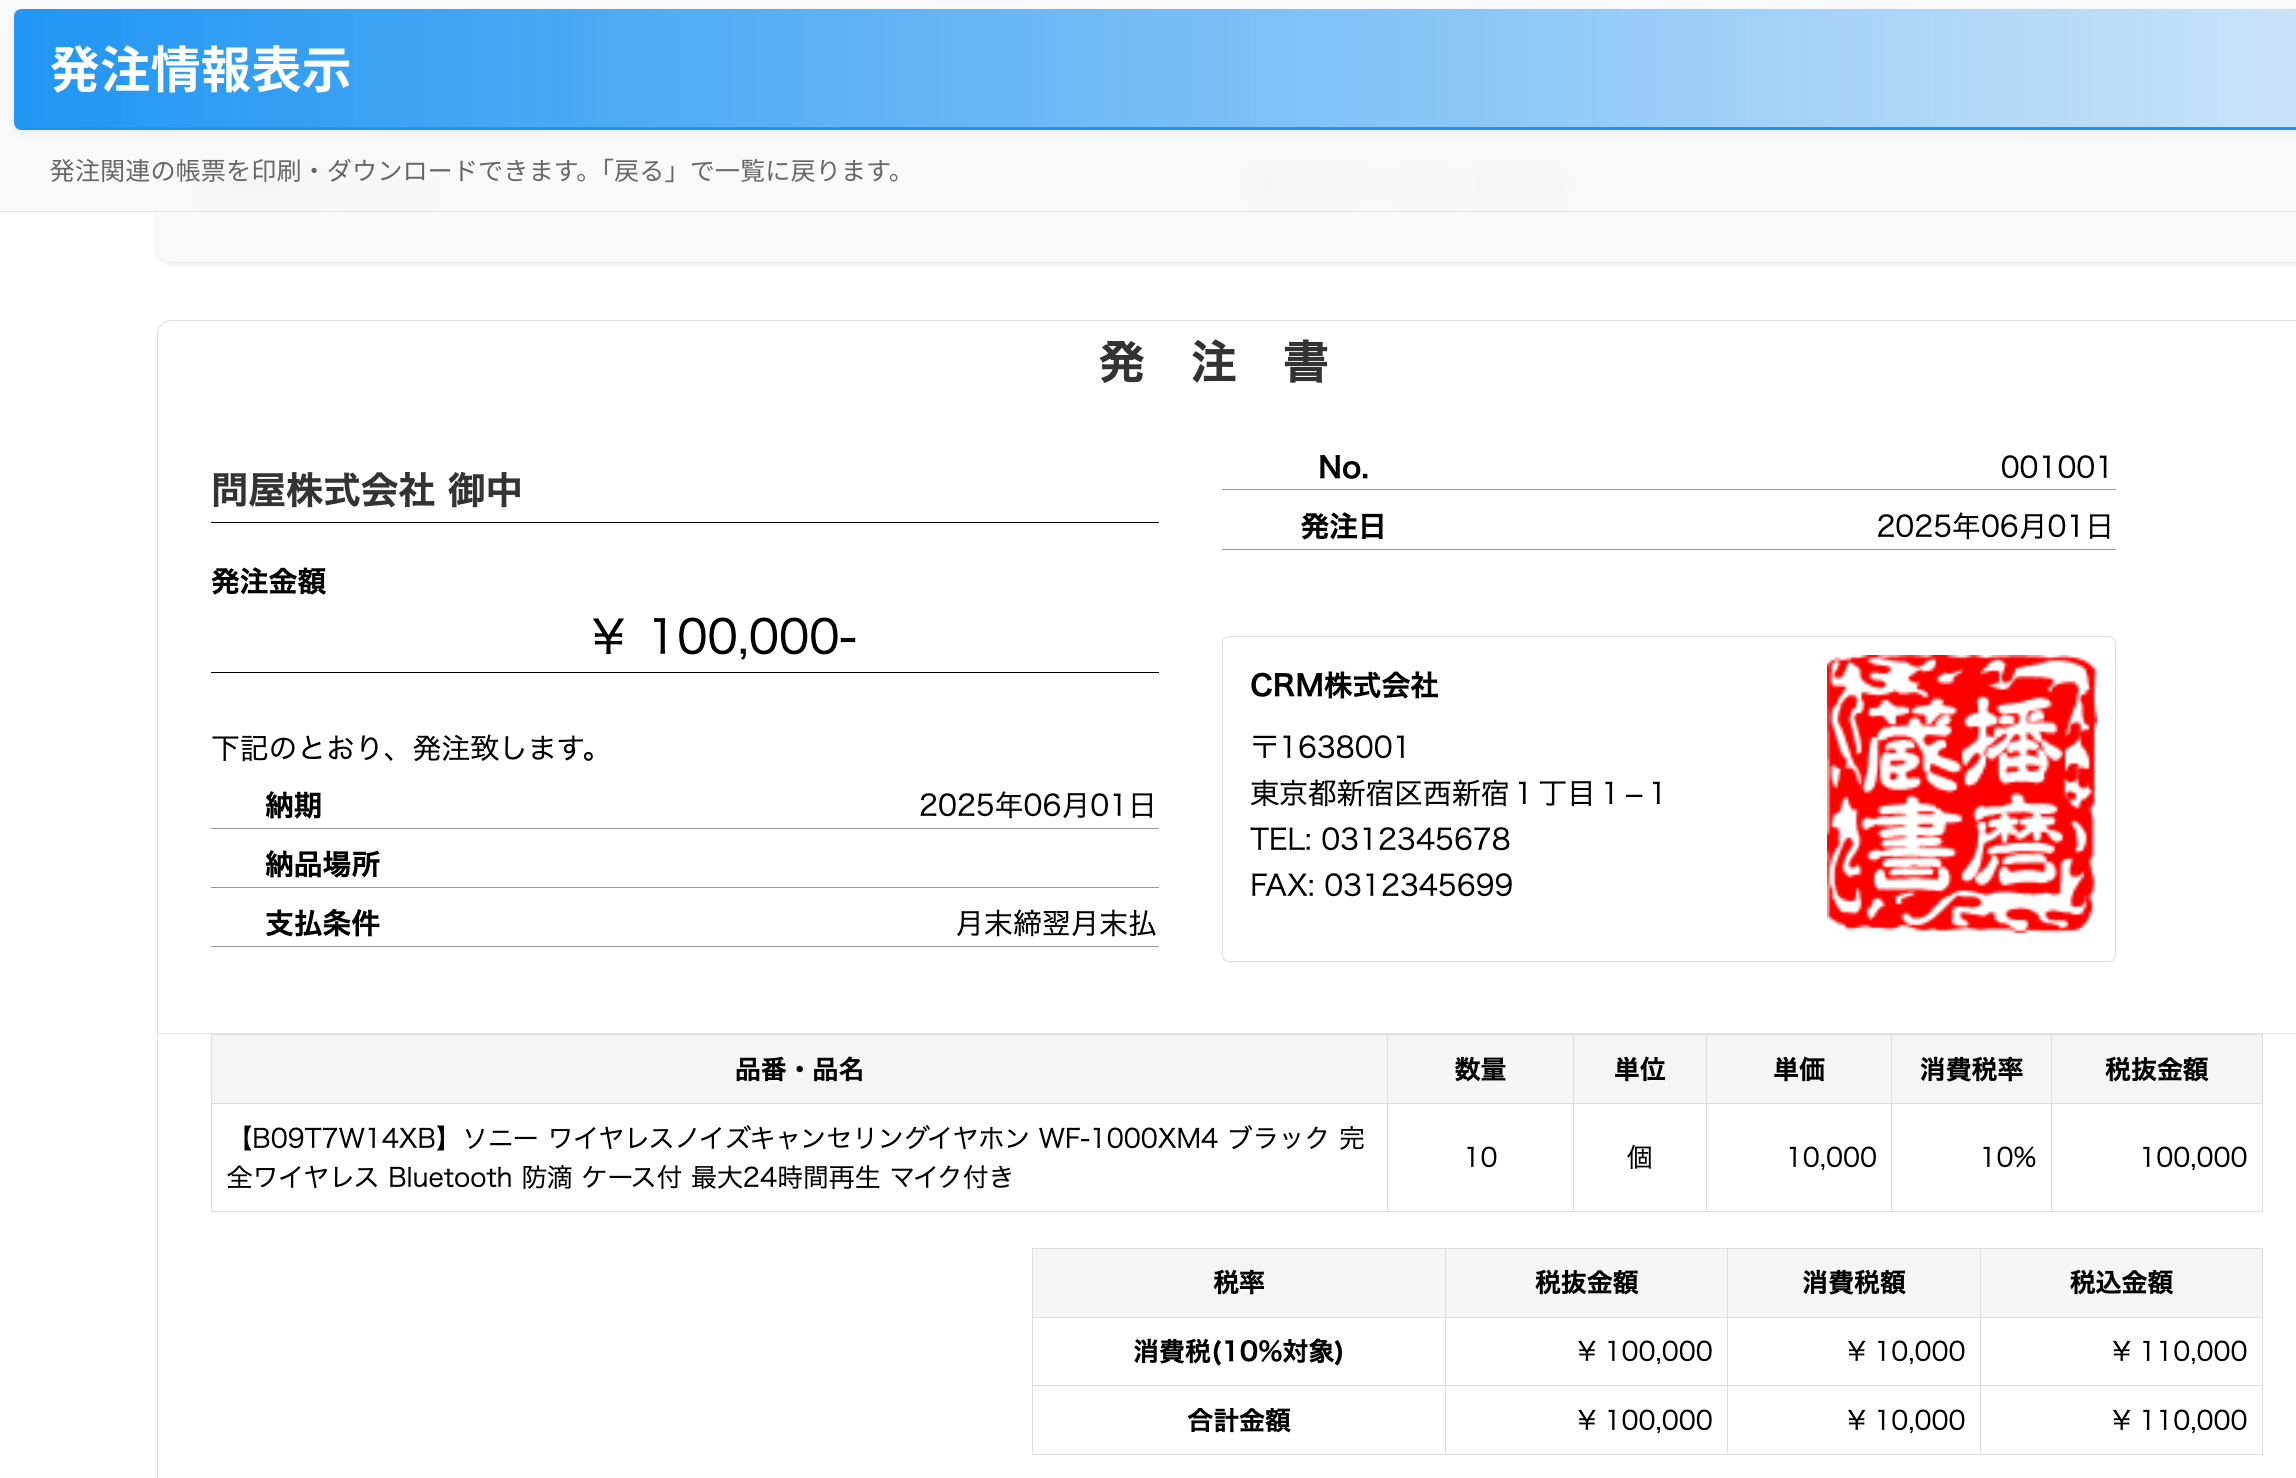The height and width of the screenshot is (1478, 2296).
Task: Click the 合計金額 total row label
Action: pos(1238,1420)
